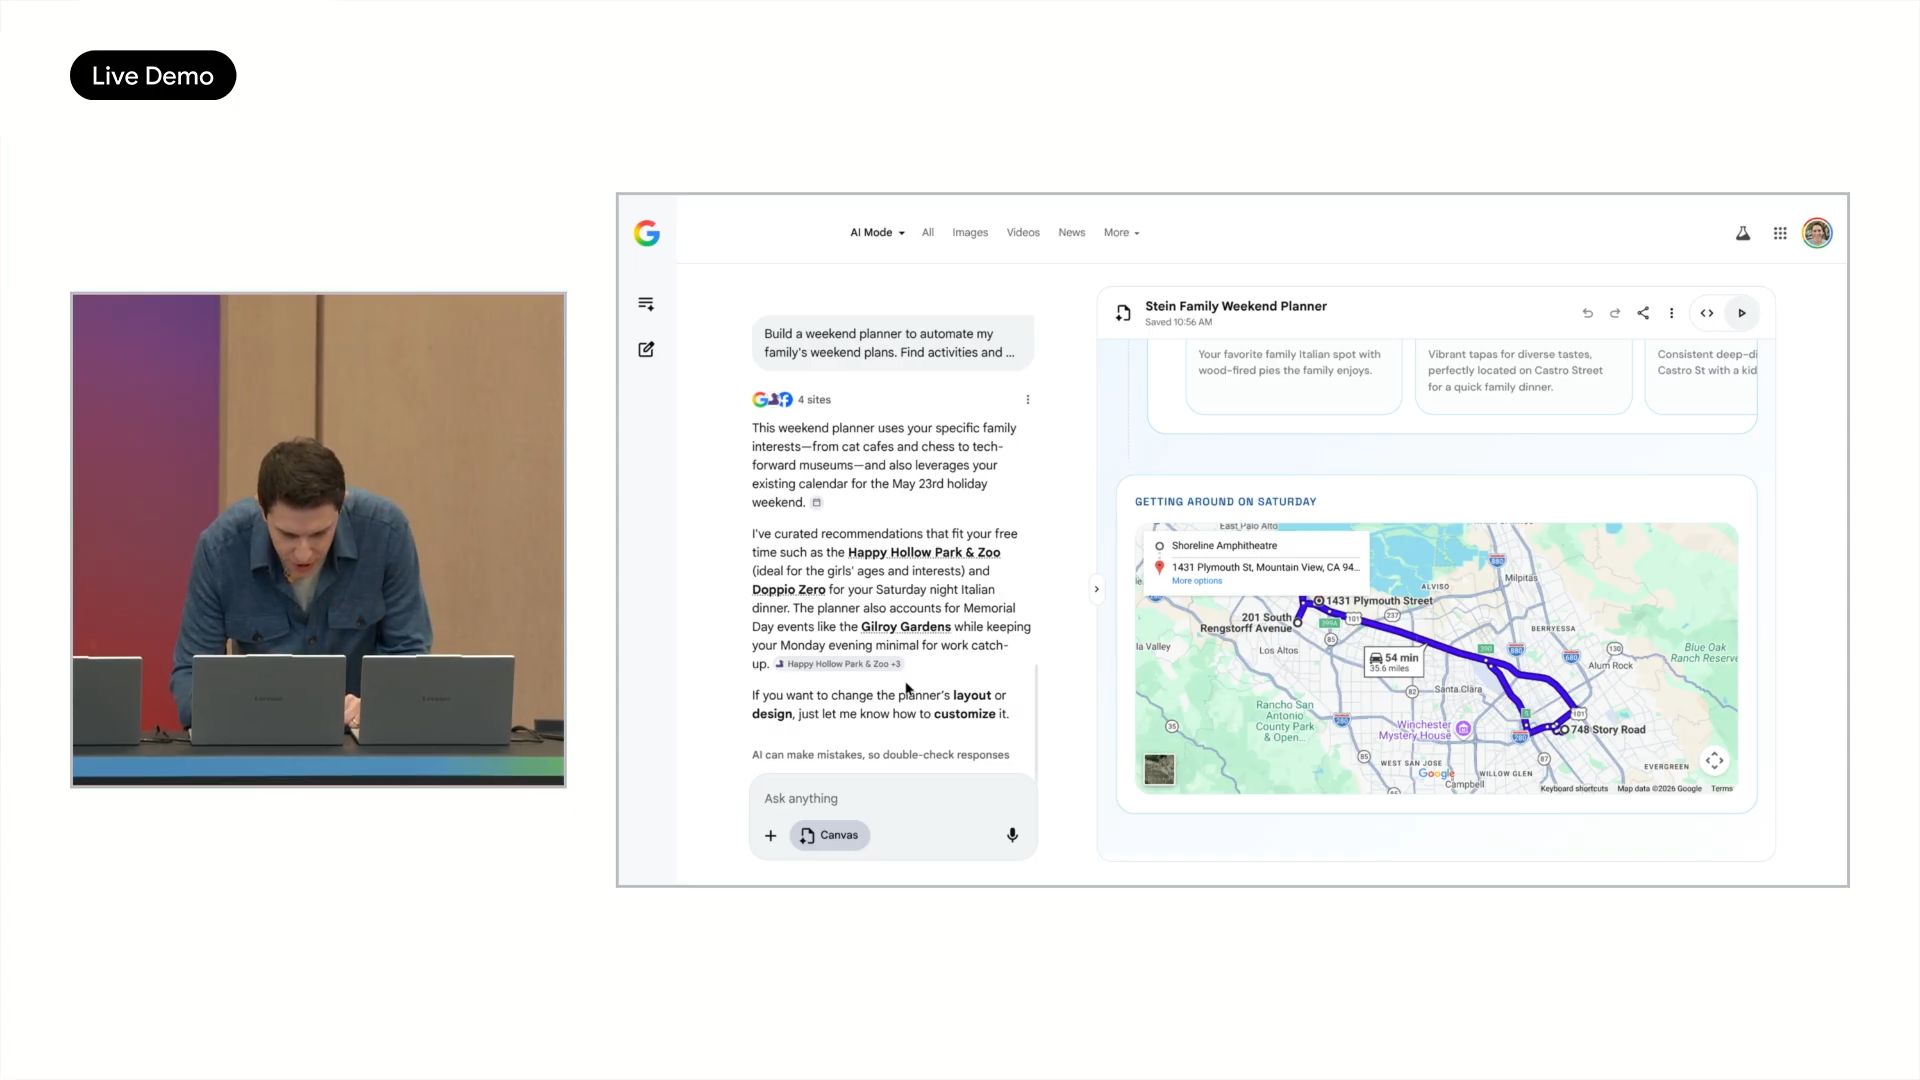Open the Happy Hollow Park & Zoo link
The height and width of the screenshot is (1080, 1920).
pos(924,552)
